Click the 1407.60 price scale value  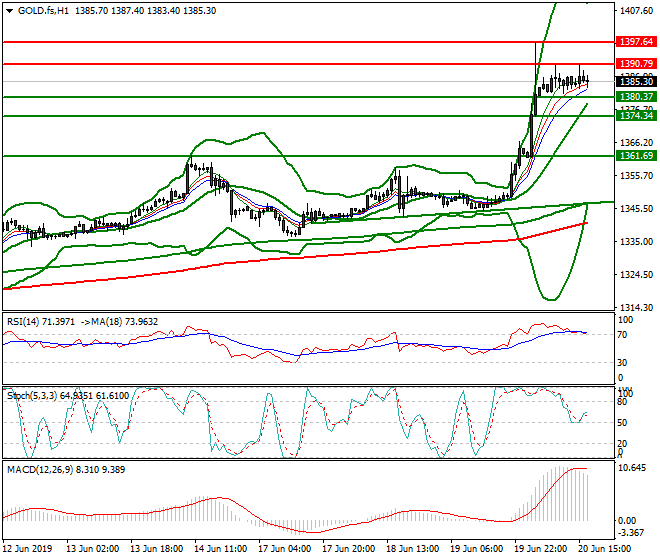coord(636,11)
